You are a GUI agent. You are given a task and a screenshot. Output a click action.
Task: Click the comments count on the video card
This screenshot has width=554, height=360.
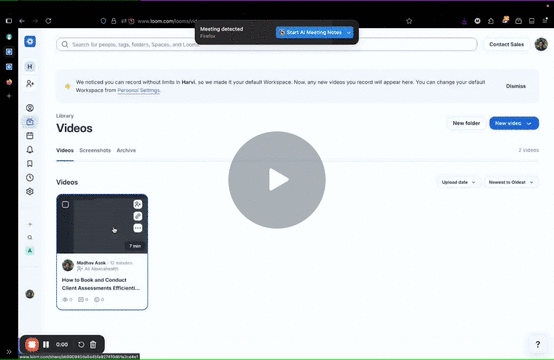coord(83,300)
